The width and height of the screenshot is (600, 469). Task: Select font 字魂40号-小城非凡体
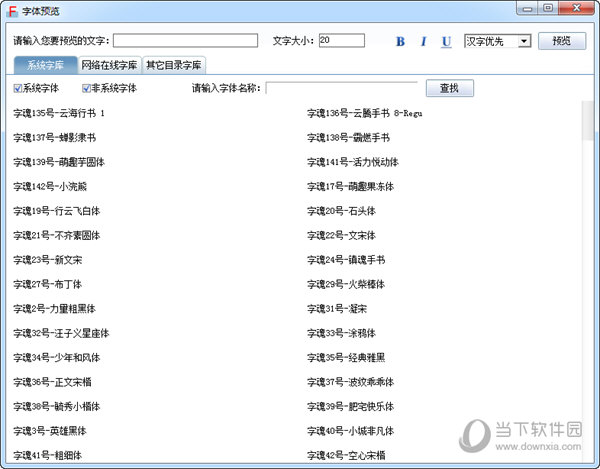point(351,432)
